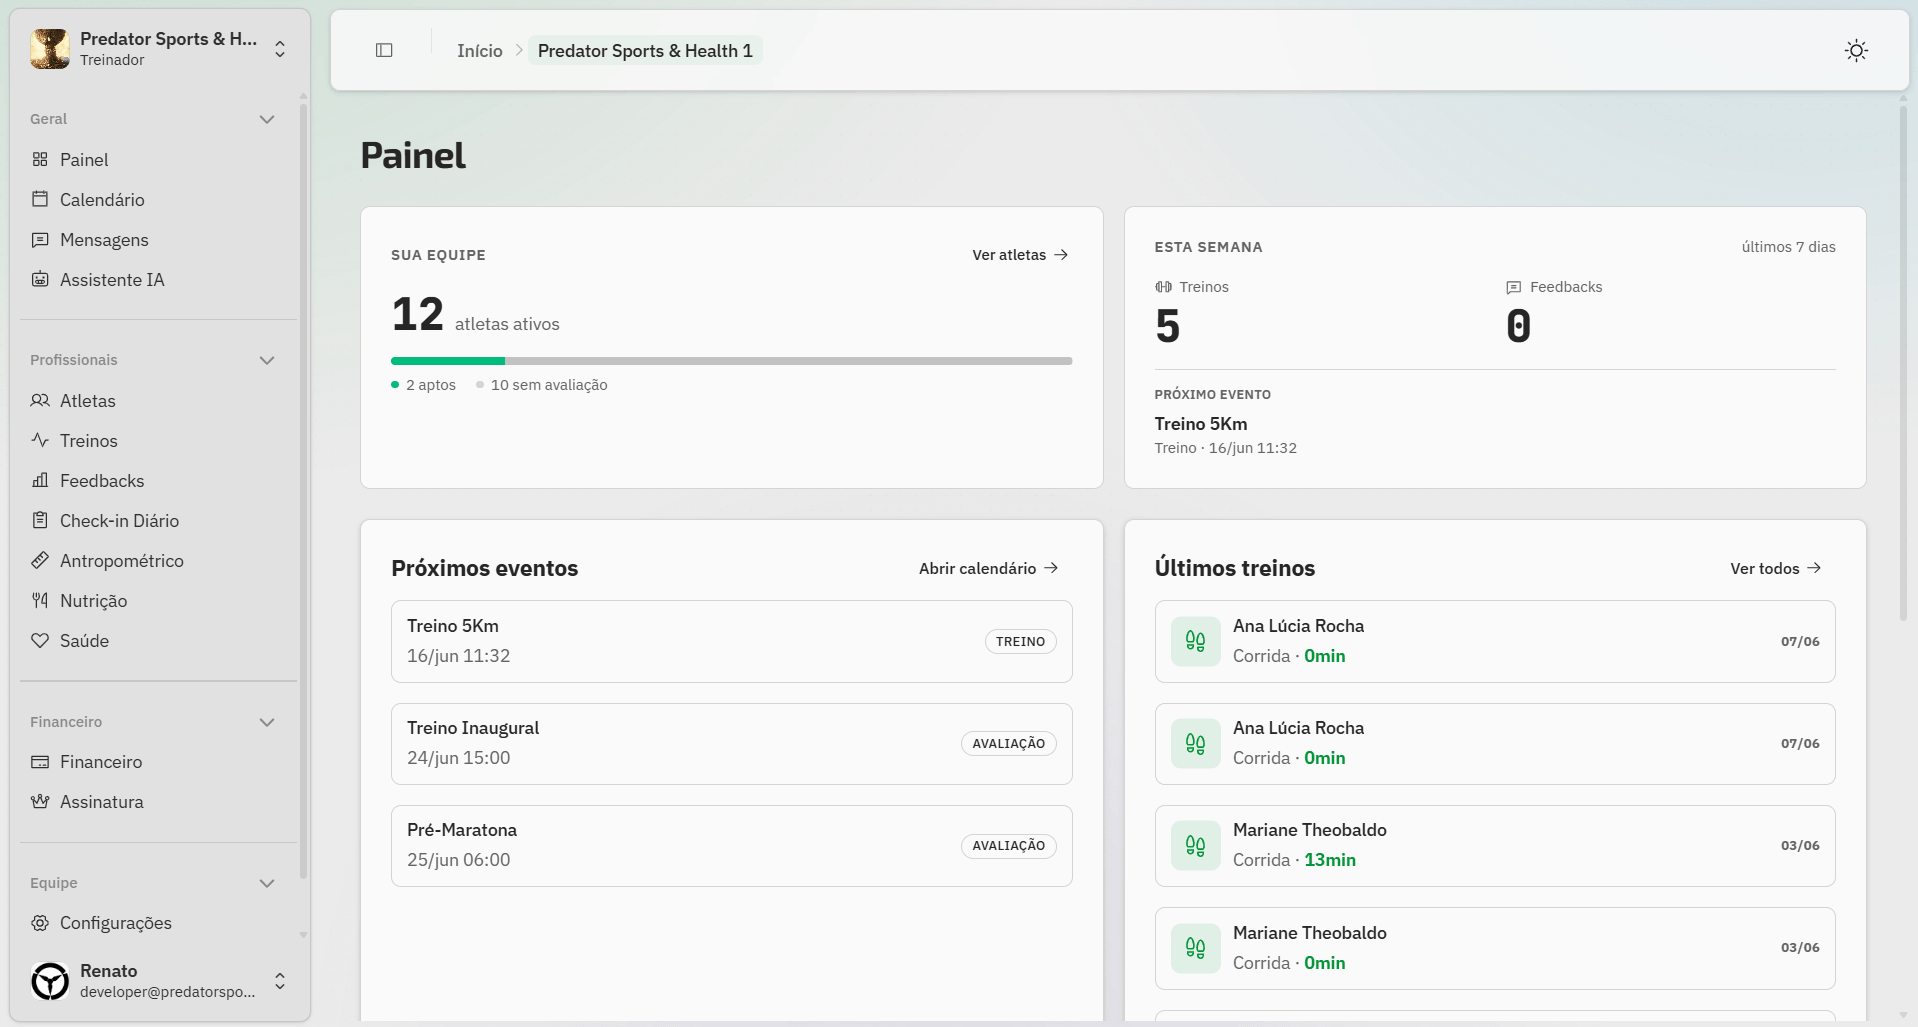Image resolution: width=1918 pixels, height=1027 pixels.
Task: Click the Saúde heart icon
Action: point(40,640)
